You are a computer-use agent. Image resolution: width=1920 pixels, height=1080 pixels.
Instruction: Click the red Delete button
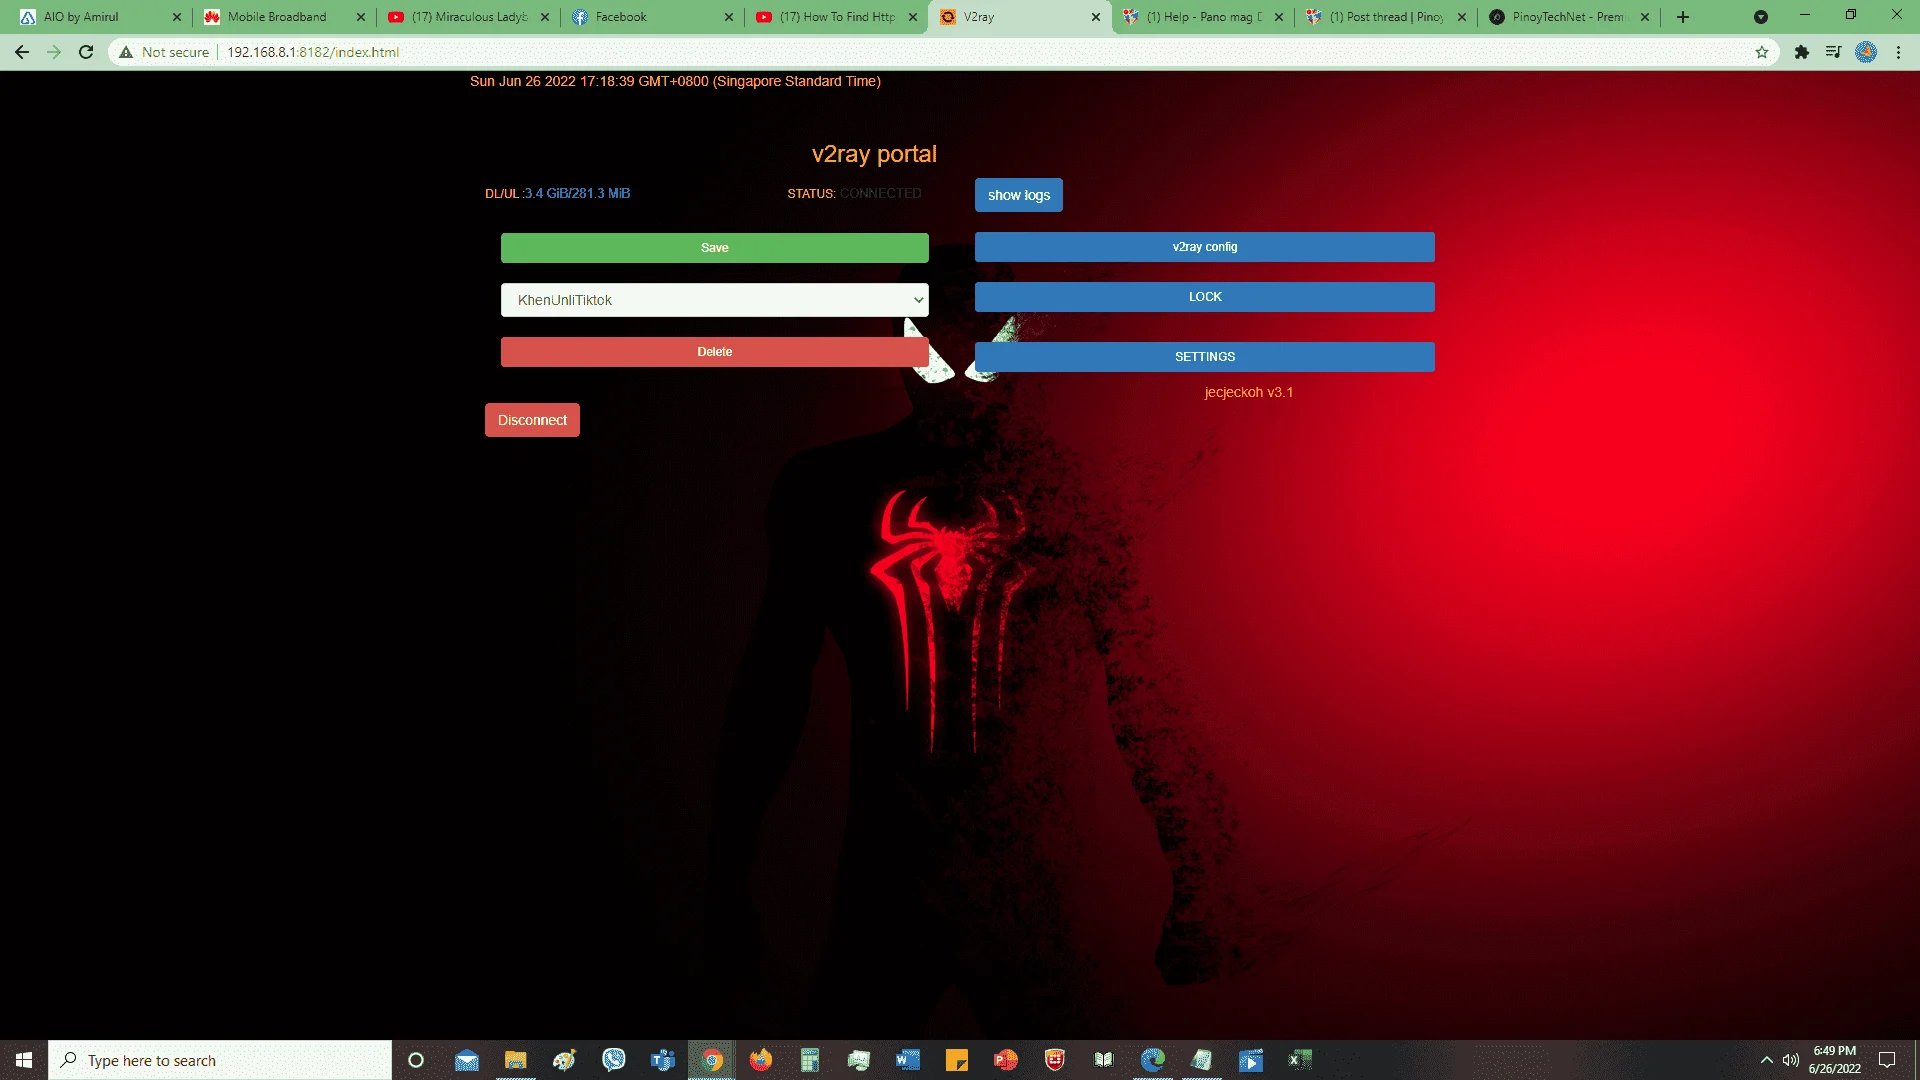pyautogui.click(x=714, y=352)
